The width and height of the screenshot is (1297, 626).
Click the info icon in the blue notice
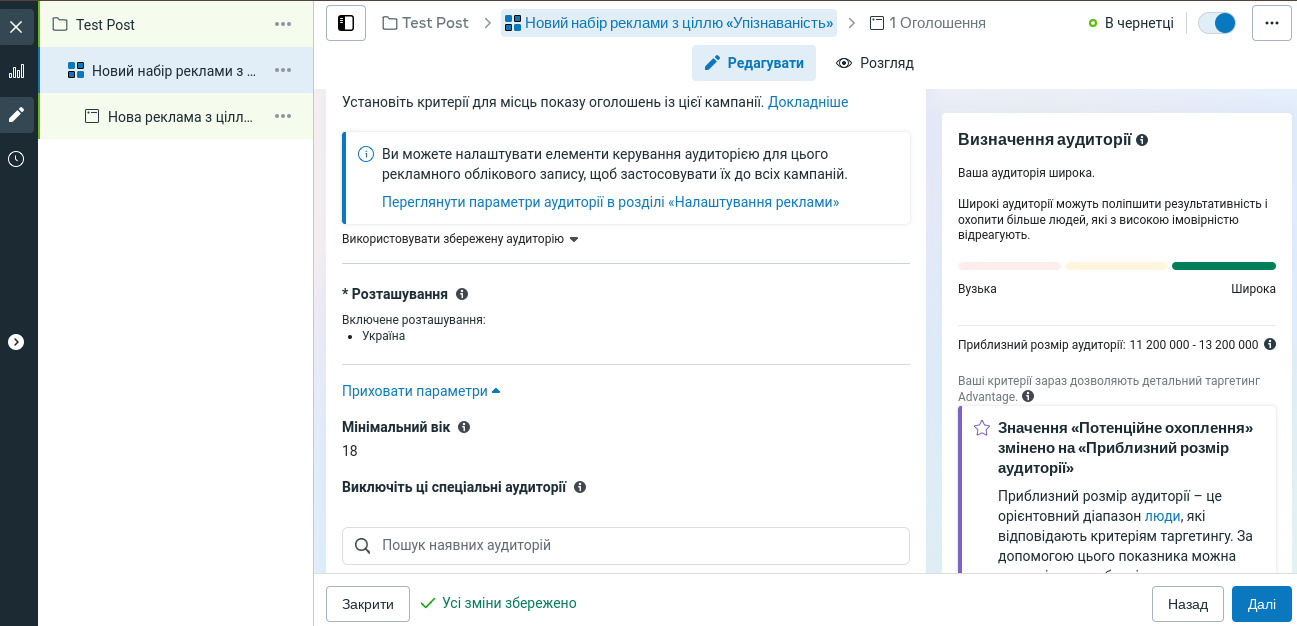click(365, 154)
